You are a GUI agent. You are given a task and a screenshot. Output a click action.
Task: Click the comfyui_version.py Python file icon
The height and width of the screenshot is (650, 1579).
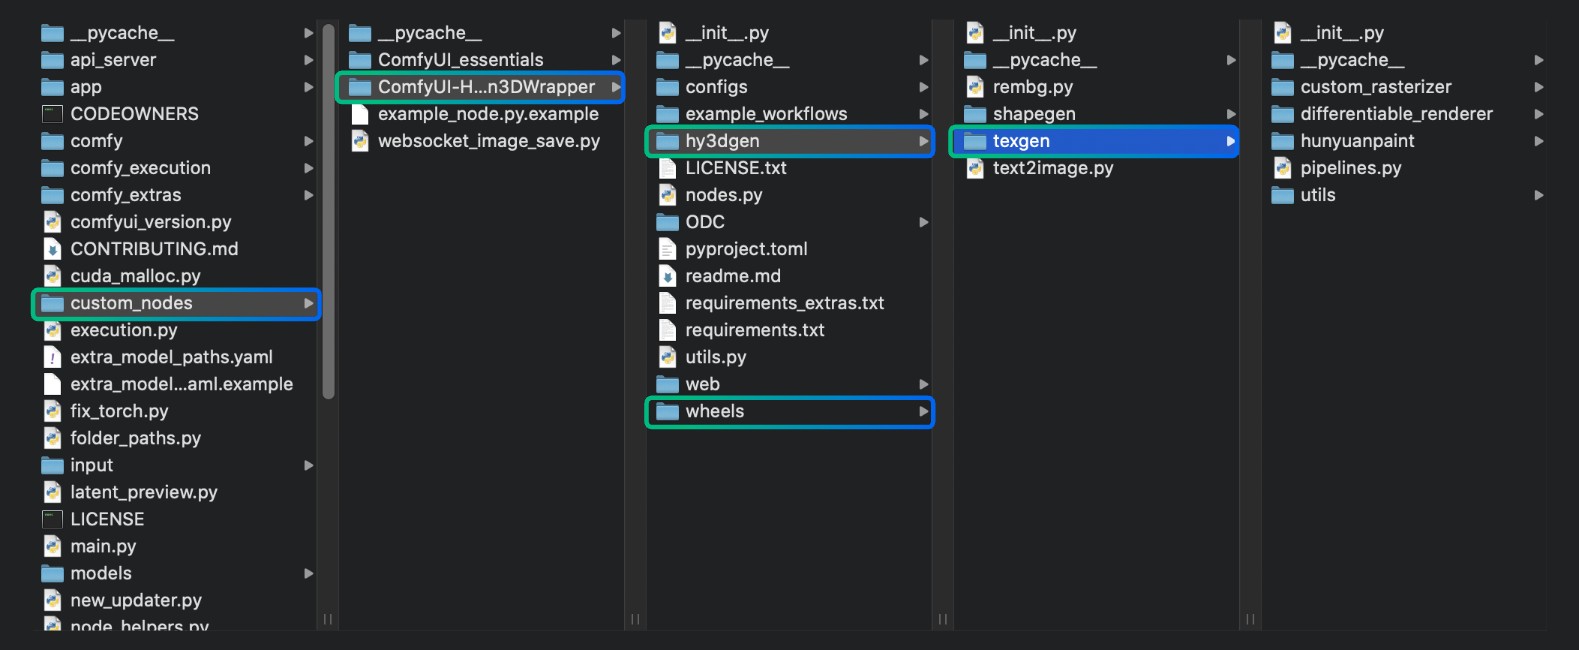(52, 222)
